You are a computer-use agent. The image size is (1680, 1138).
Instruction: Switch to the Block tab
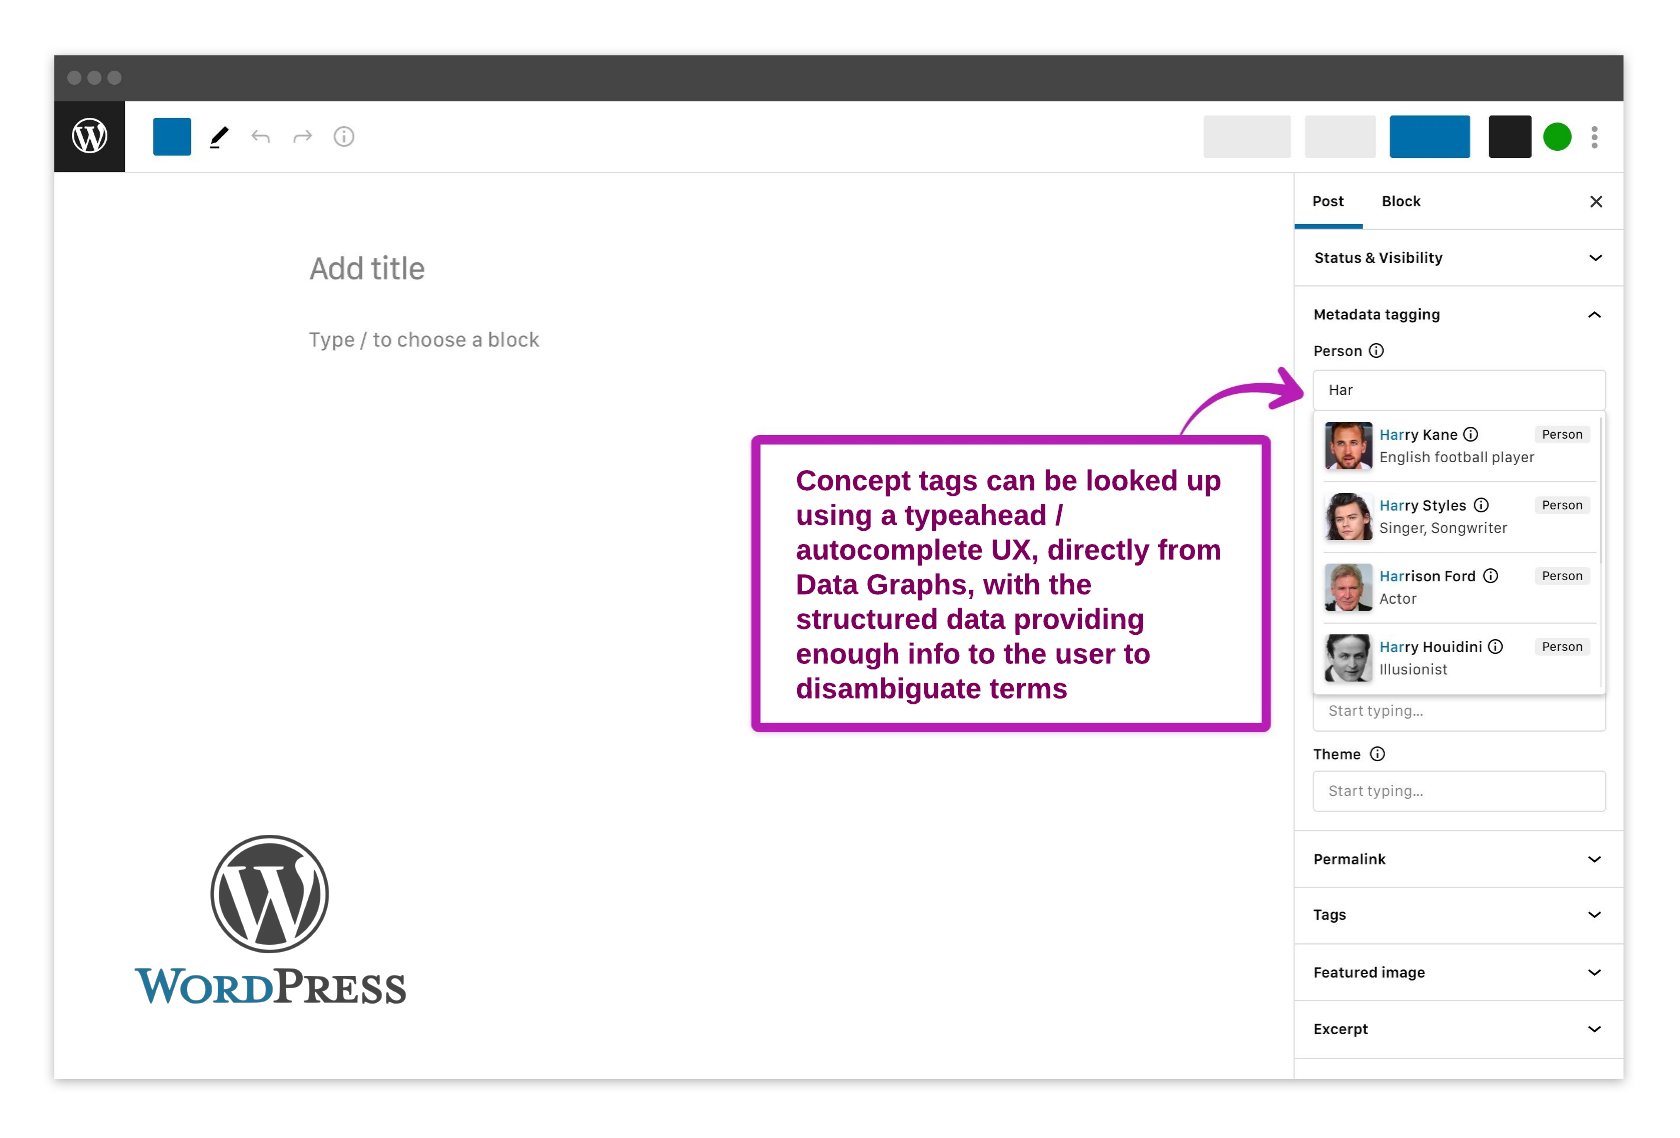(1400, 201)
